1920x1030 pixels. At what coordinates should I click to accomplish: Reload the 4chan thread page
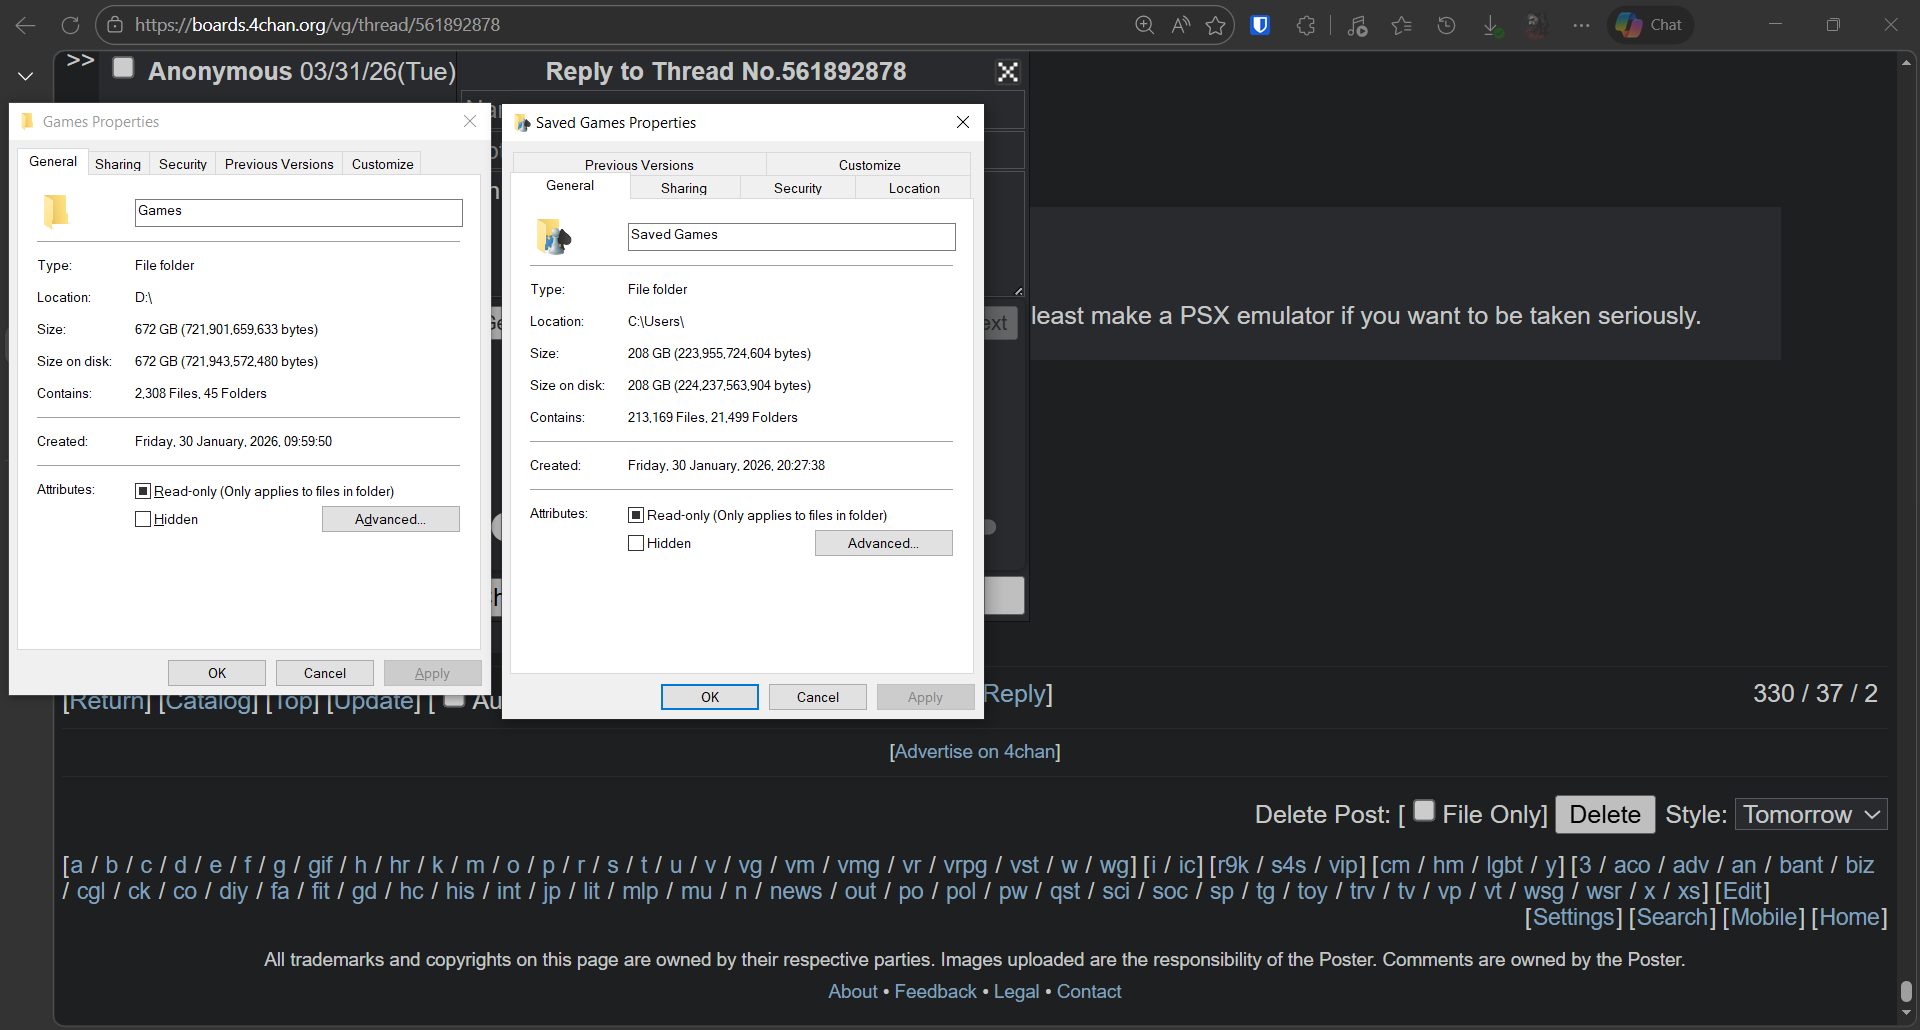pos(70,25)
